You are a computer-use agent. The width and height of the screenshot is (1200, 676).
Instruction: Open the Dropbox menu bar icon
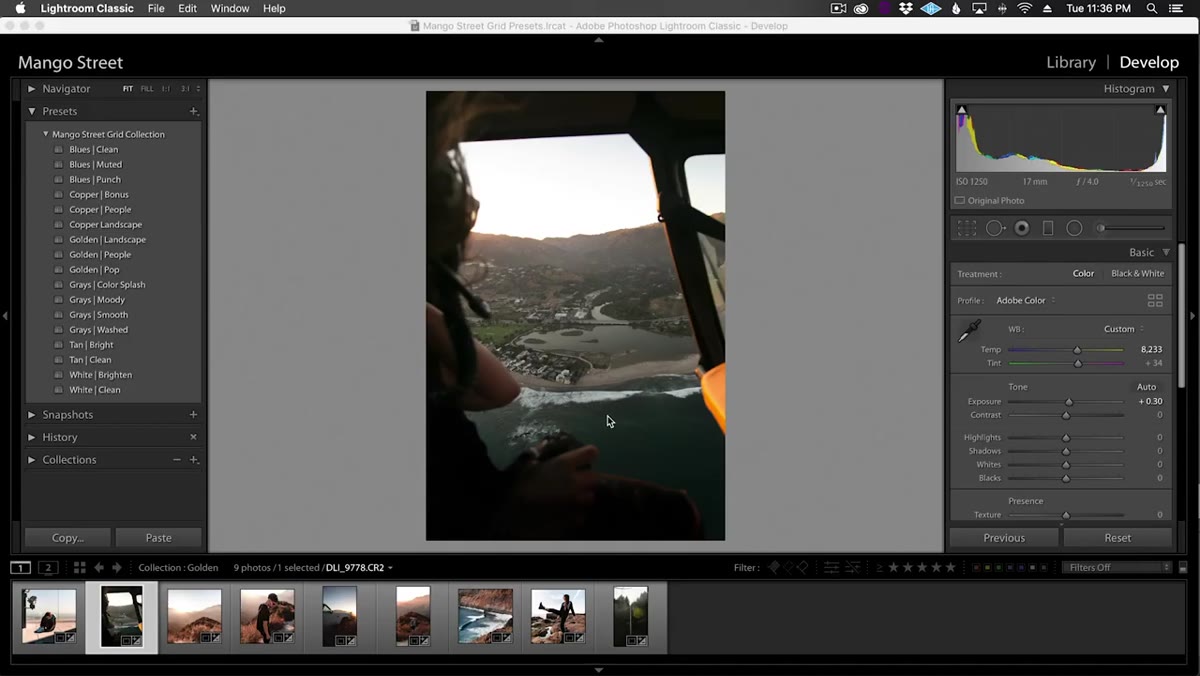point(906,8)
